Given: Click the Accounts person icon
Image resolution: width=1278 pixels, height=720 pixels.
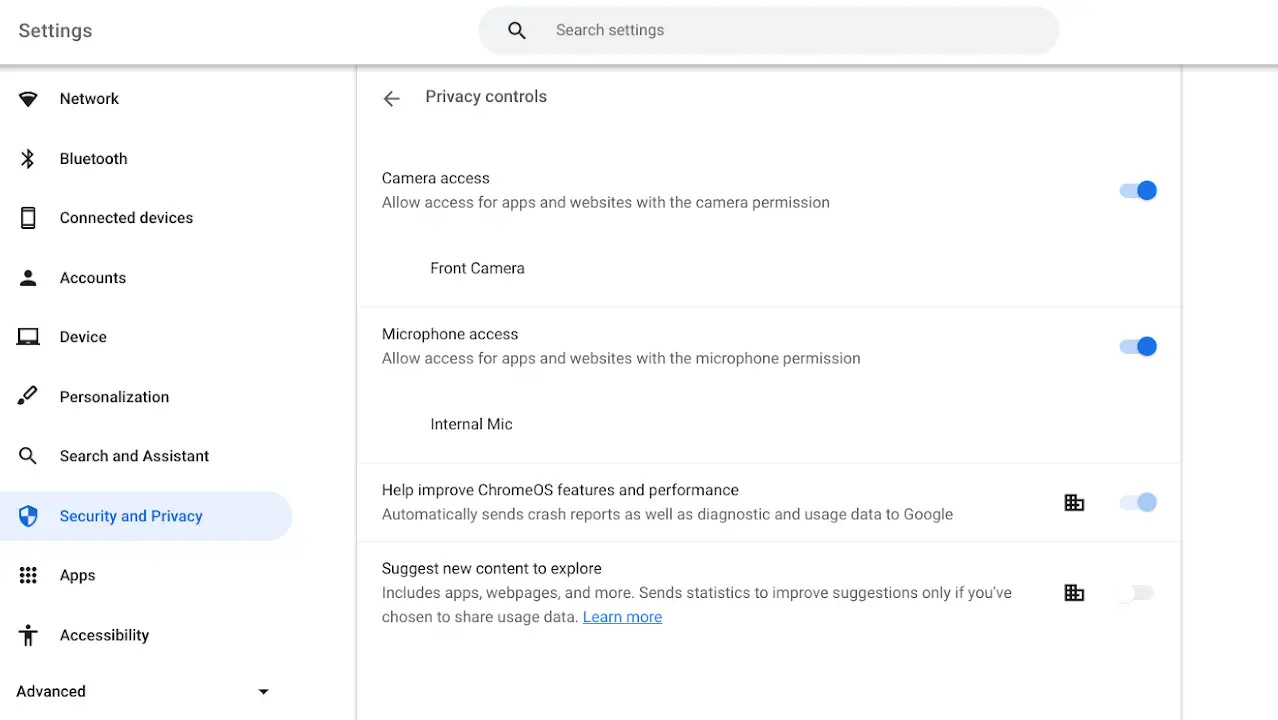Looking at the screenshot, I should click(x=28, y=278).
